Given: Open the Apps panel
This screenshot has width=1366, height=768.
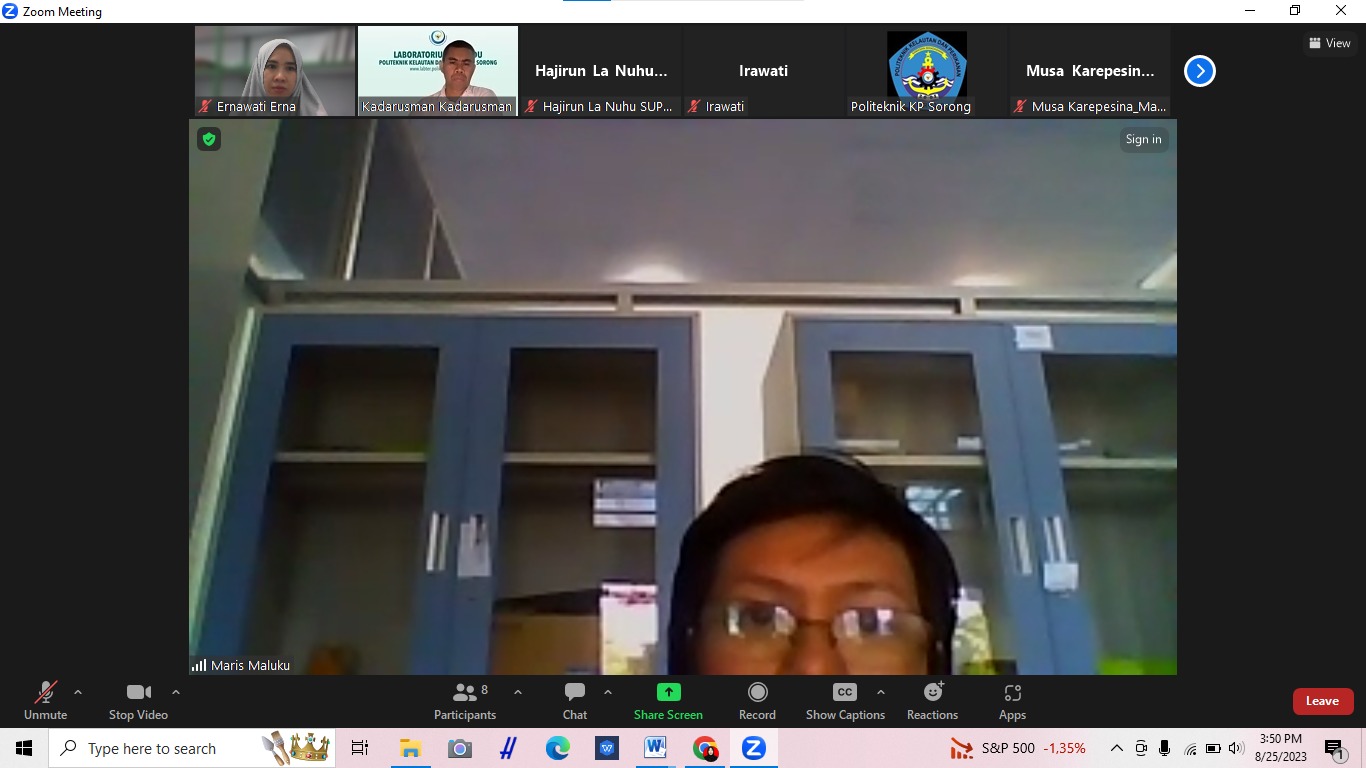Looking at the screenshot, I should coord(1012,701).
